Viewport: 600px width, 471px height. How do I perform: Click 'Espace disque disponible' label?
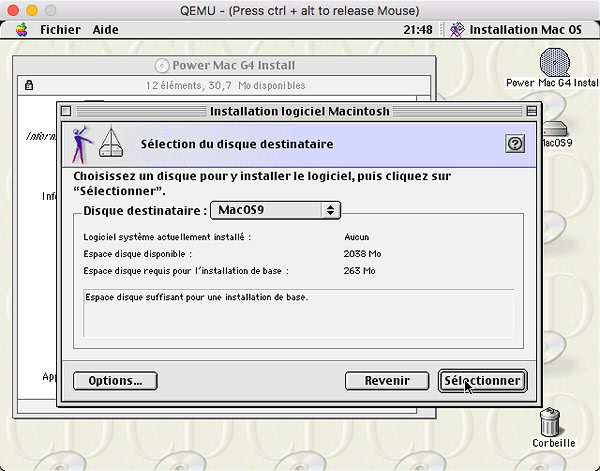point(138,254)
